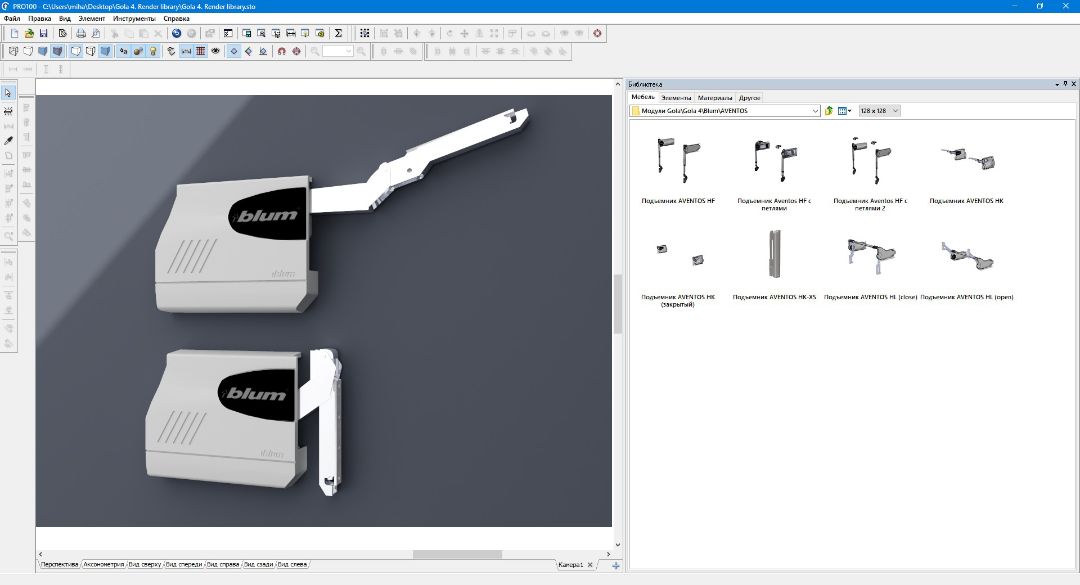The width and height of the screenshot is (1080, 585).
Task: Click the Sigma report icon
Action: tap(337, 33)
